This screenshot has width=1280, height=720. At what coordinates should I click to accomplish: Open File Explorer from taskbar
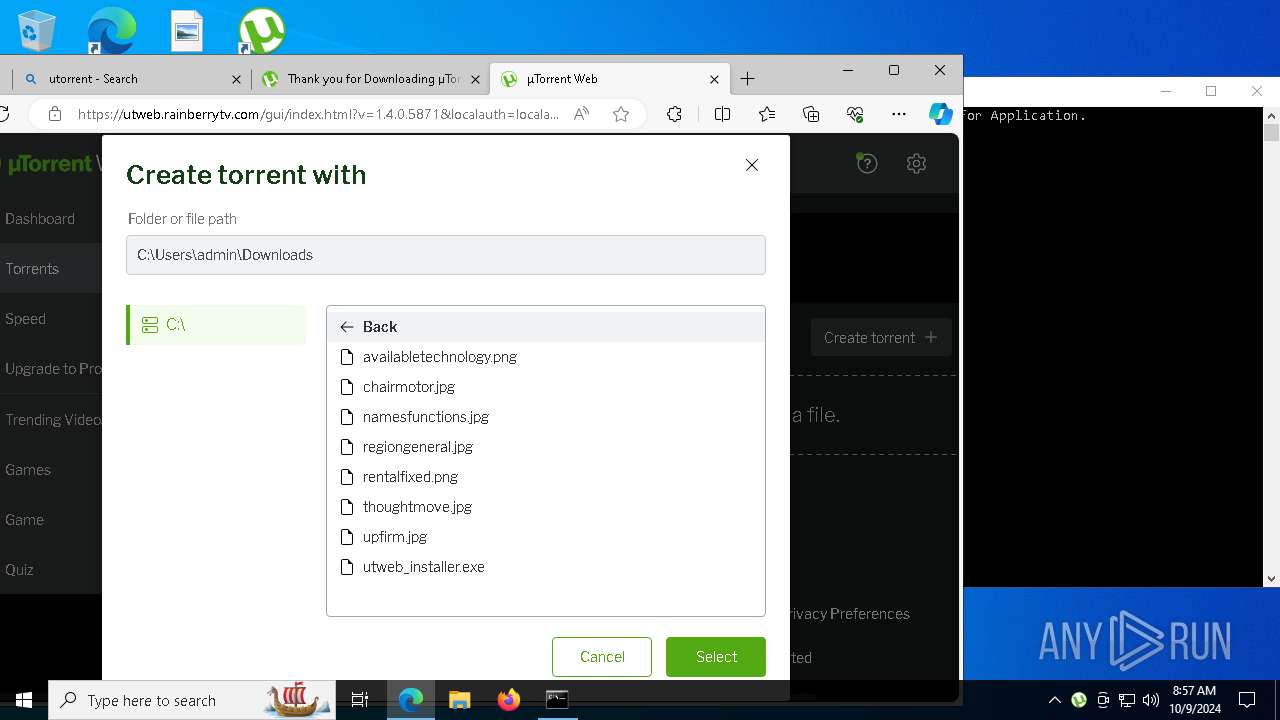(x=460, y=700)
